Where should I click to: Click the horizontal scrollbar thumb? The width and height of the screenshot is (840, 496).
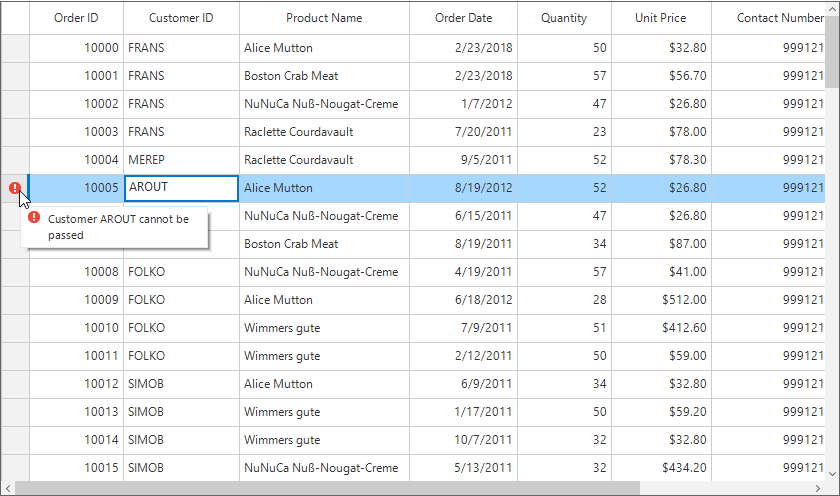point(327,488)
